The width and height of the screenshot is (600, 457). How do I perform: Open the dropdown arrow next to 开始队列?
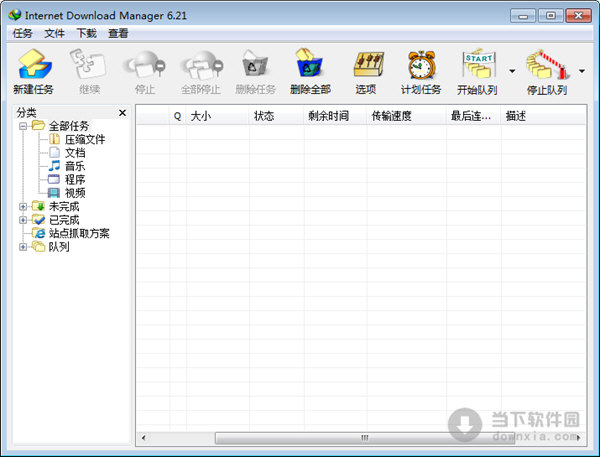coord(512,71)
